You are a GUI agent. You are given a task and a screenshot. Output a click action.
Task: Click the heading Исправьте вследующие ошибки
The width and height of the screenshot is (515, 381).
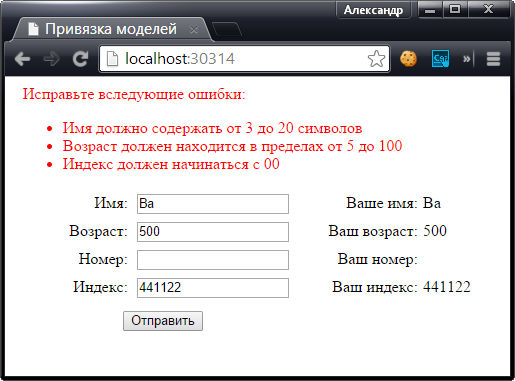(x=134, y=94)
